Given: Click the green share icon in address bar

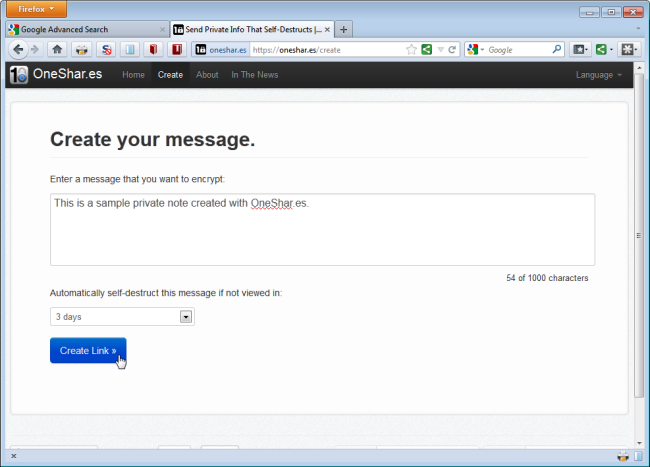Looking at the screenshot, I should tap(427, 50).
